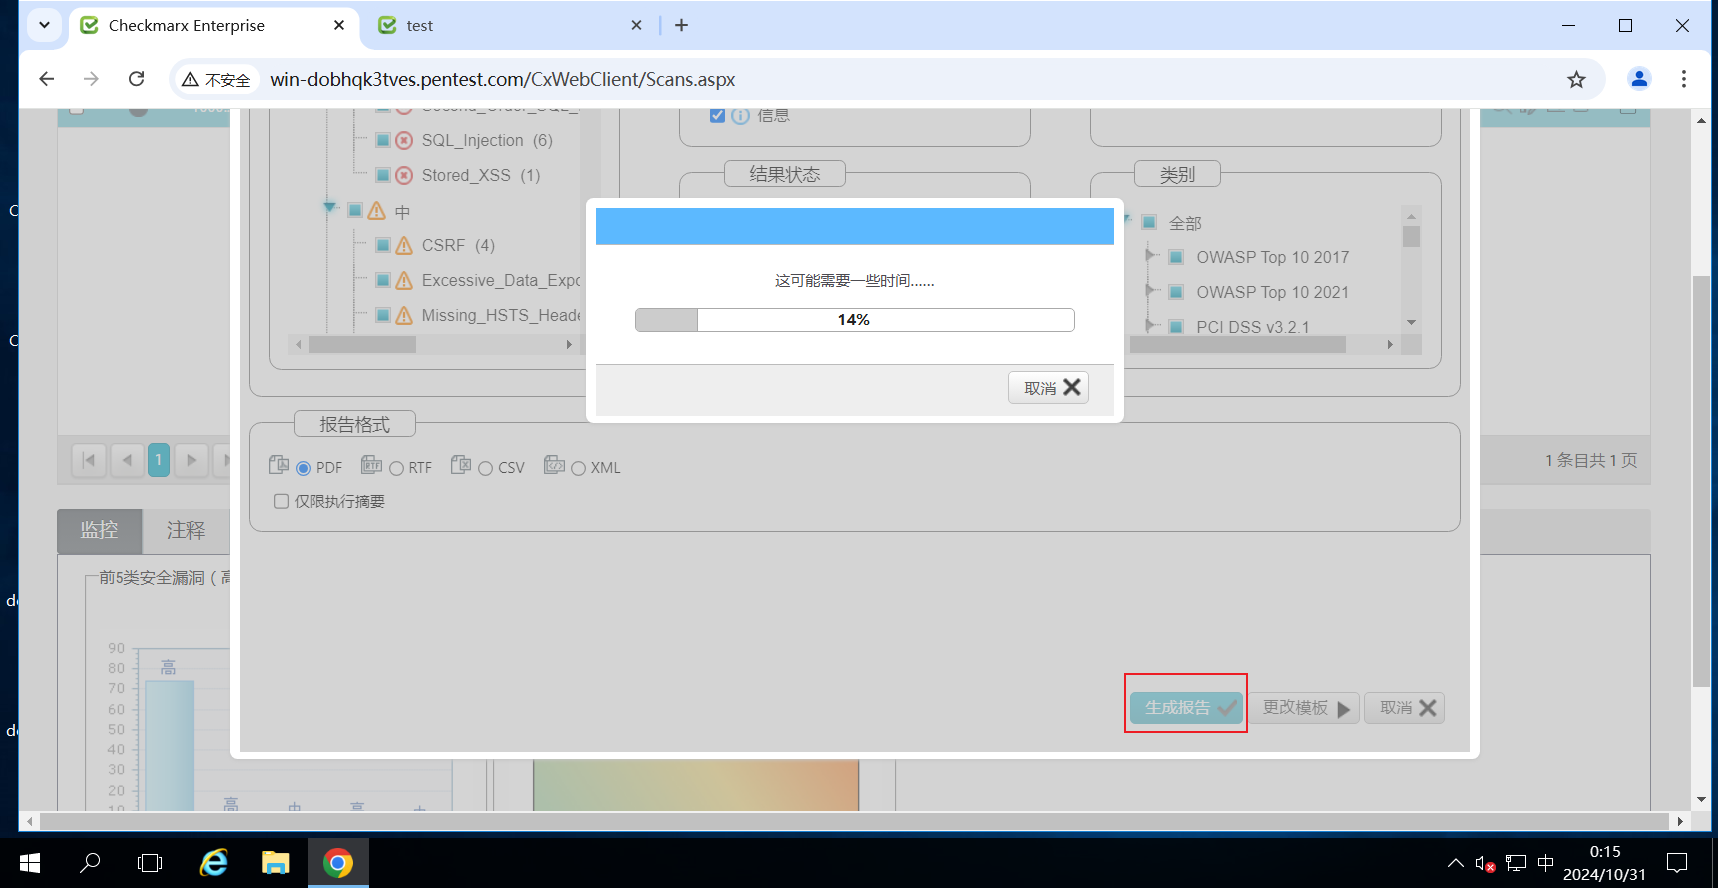Screen dimensions: 1718x888
Task: Open 更改模板 change template
Action: click(1306, 708)
